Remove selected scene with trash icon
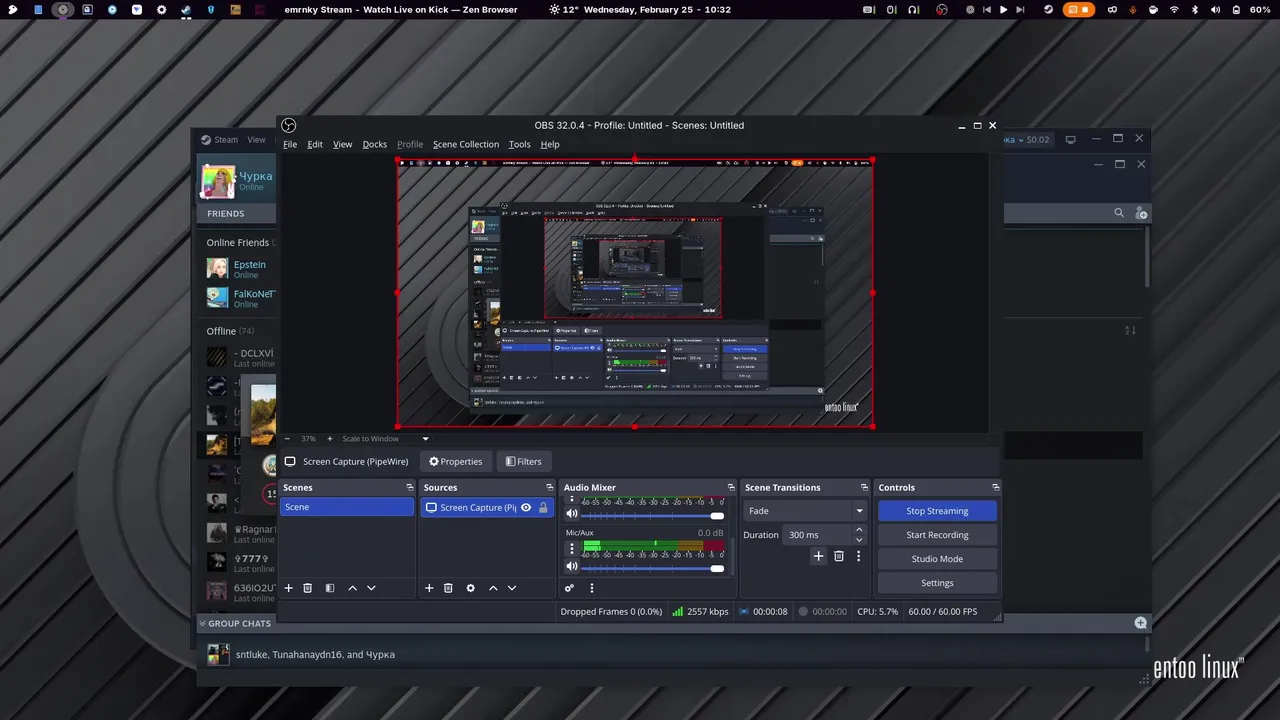Viewport: 1280px width, 720px height. point(307,588)
